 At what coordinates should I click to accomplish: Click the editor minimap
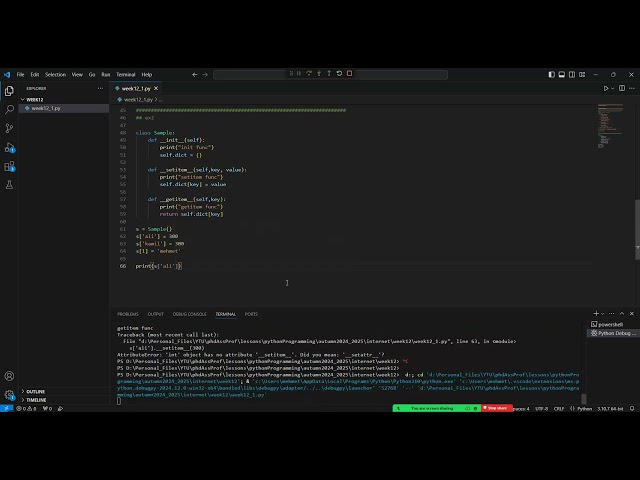611,127
